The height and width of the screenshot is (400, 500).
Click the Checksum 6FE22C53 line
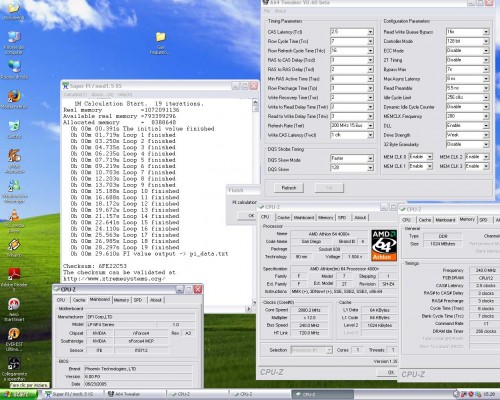point(95,266)
